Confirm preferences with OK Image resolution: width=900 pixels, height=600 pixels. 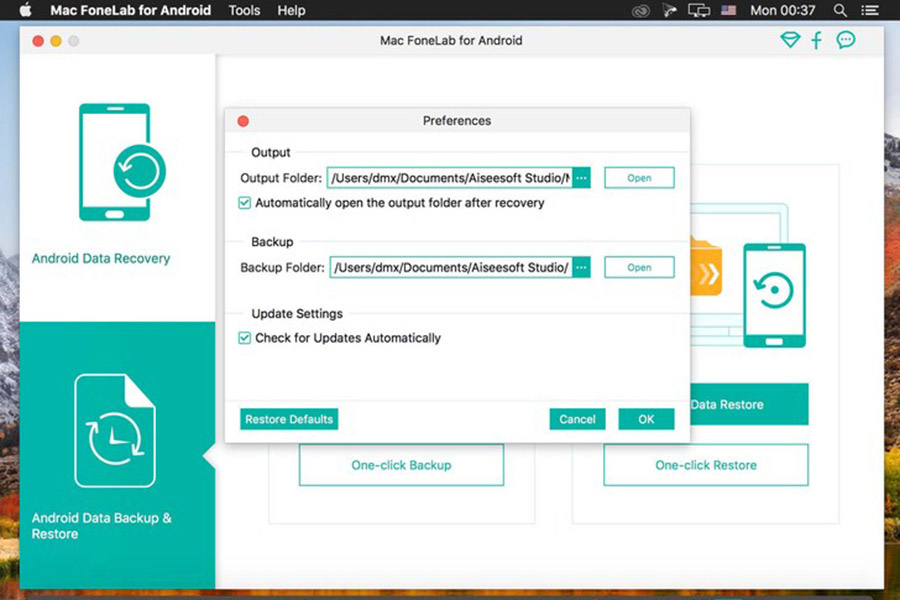click(x=646, y=419)
